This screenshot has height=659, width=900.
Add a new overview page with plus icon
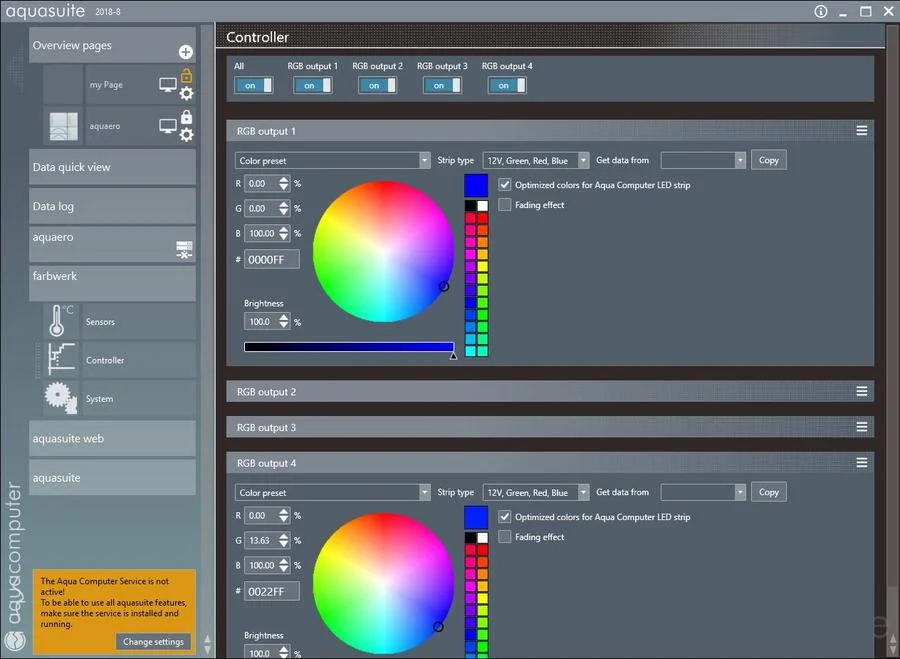(185, 52)
